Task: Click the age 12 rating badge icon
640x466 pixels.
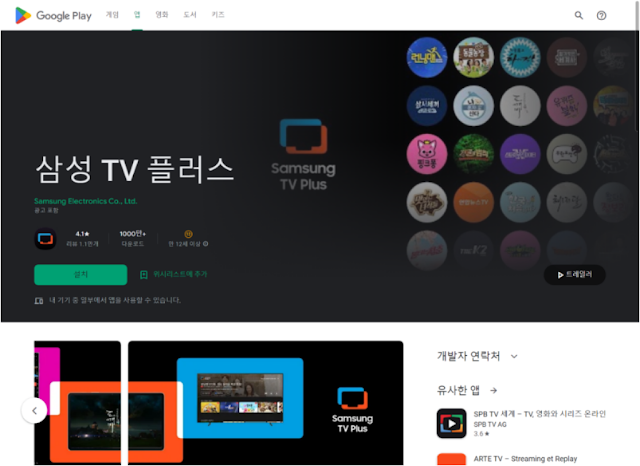Action: (188, 234)
